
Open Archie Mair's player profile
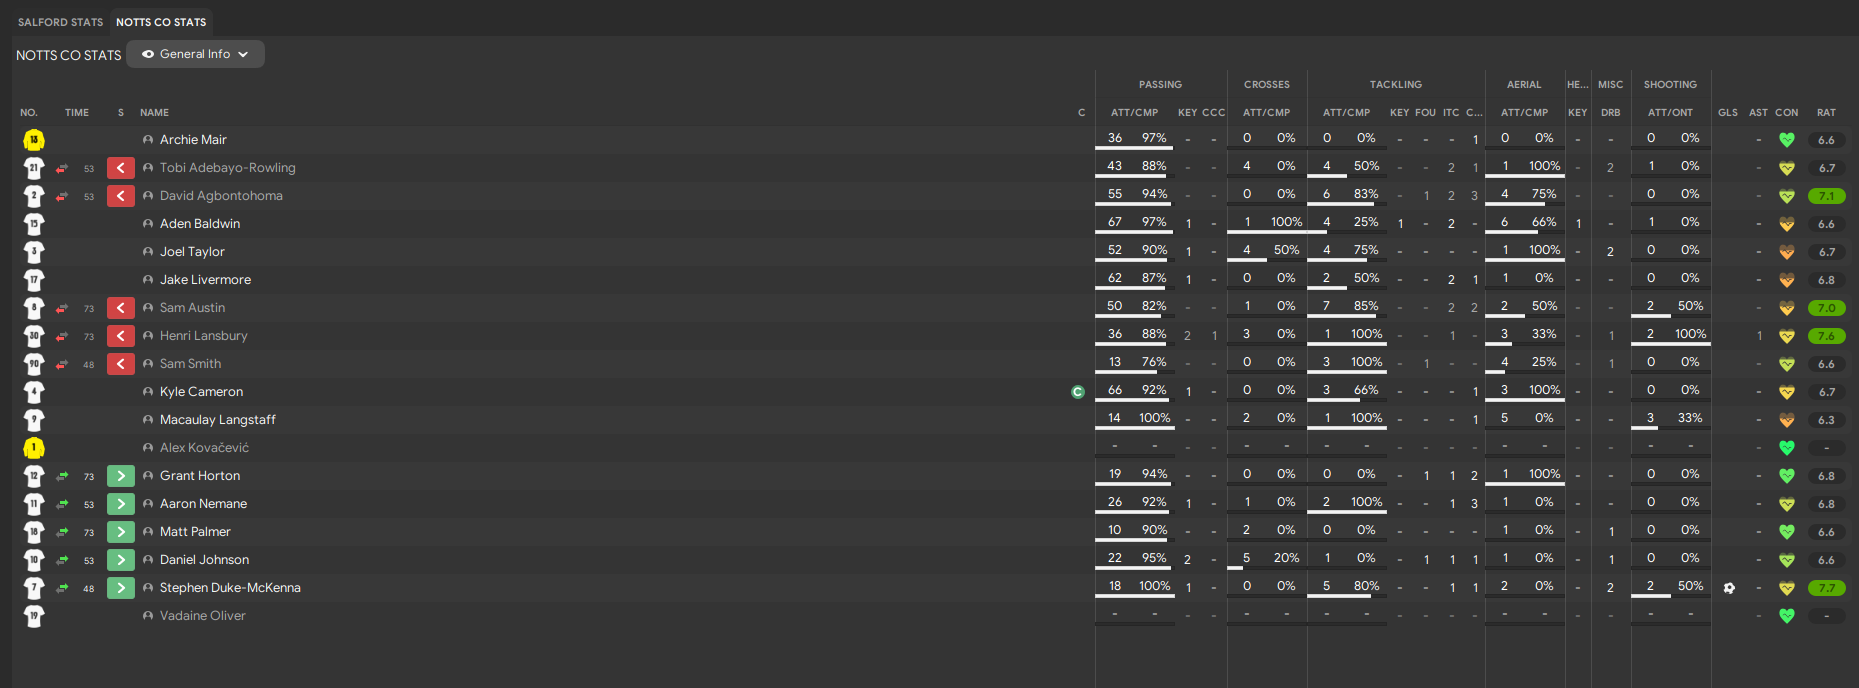click(x=193, y=140)
